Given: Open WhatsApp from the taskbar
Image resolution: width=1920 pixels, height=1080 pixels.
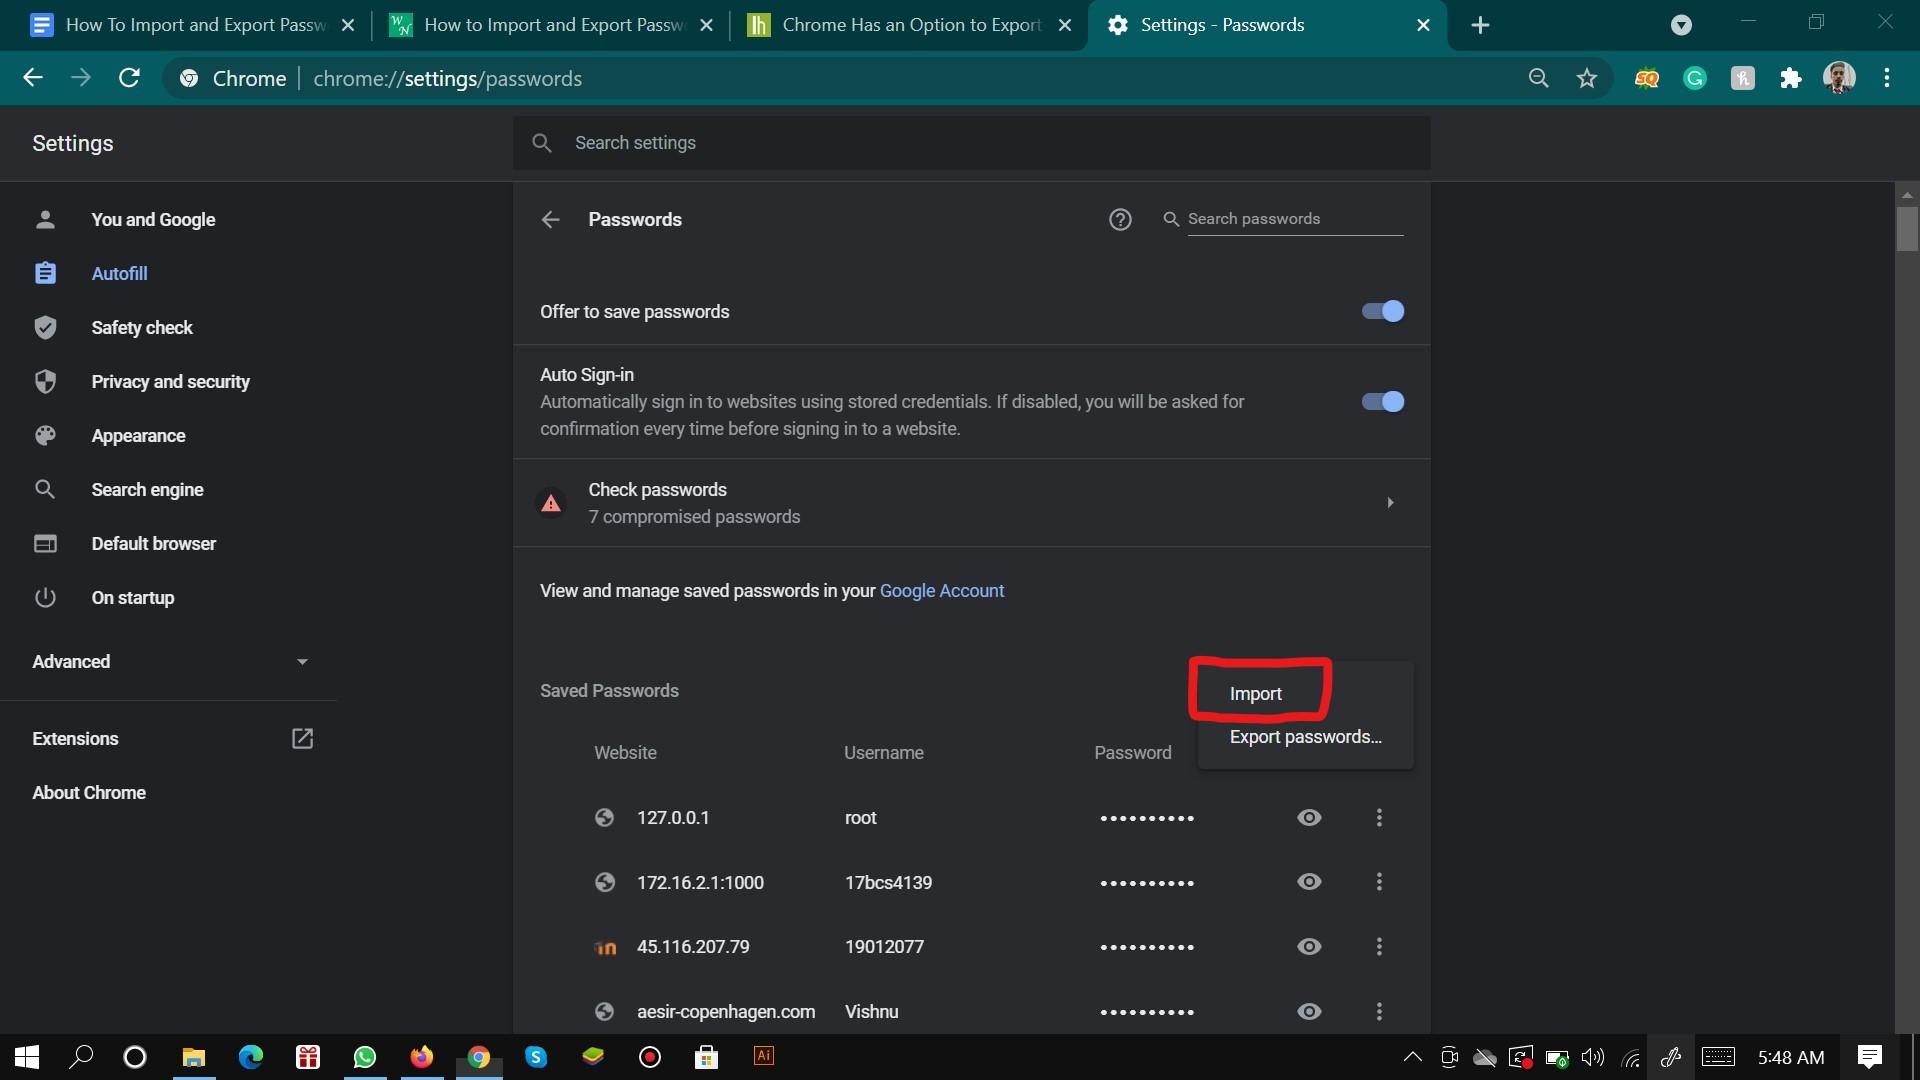Looking at the screenshot, I should click(364, 1057).
